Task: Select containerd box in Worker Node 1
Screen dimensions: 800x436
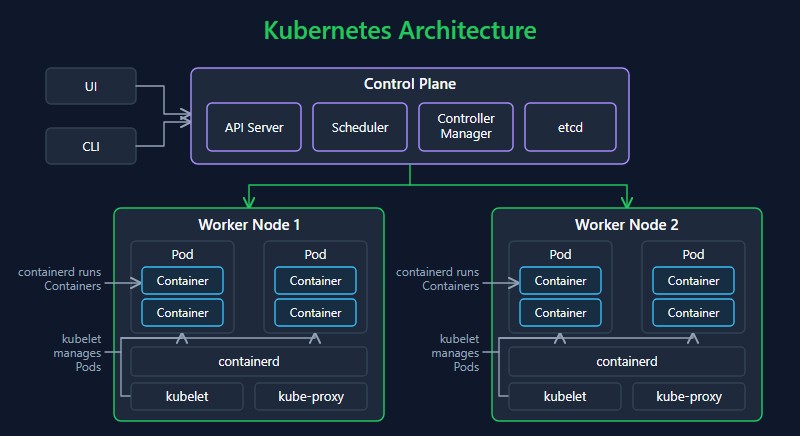Action: 249,362
